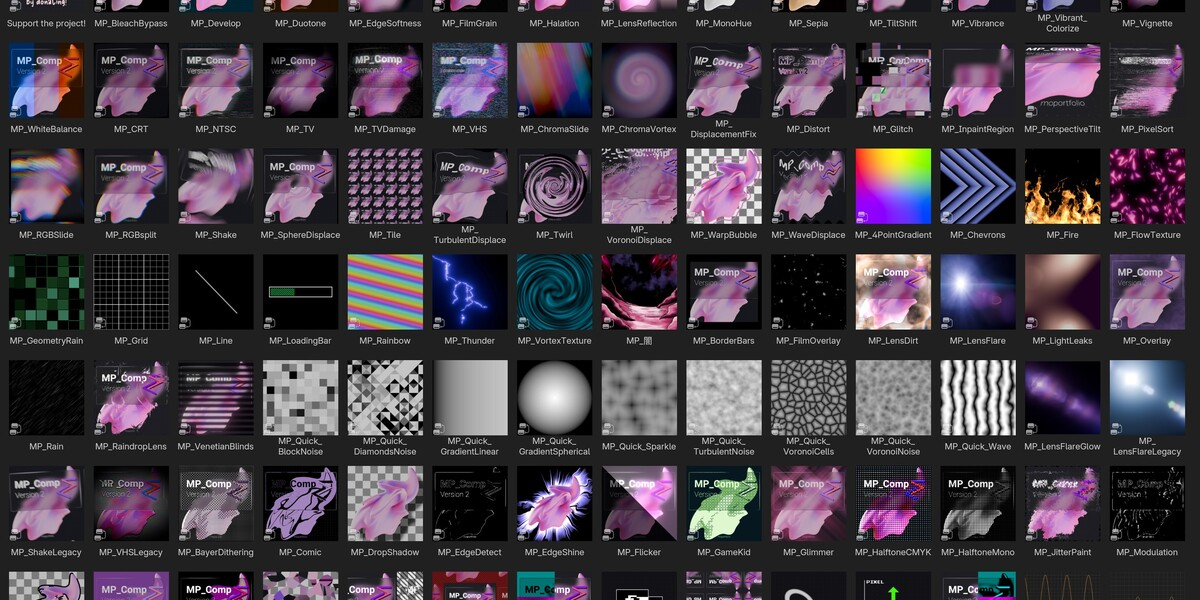Open the MP_Twirl spiral thumbnail
This screenshot has width=1200, height=600.
[x=554, y=186]
